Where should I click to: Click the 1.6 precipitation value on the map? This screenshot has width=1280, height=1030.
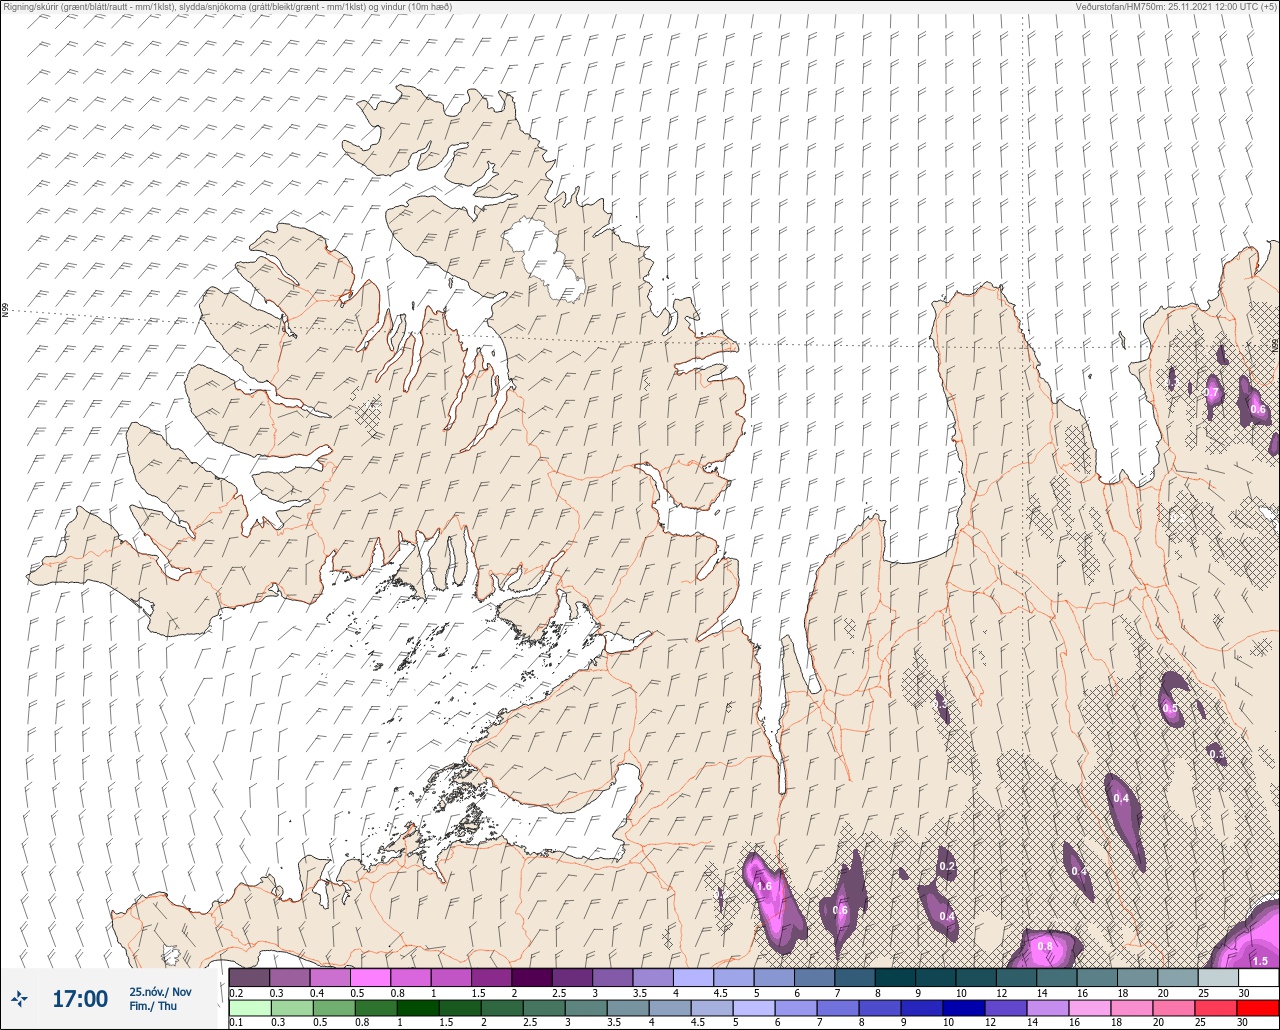[x=765, y=887]
